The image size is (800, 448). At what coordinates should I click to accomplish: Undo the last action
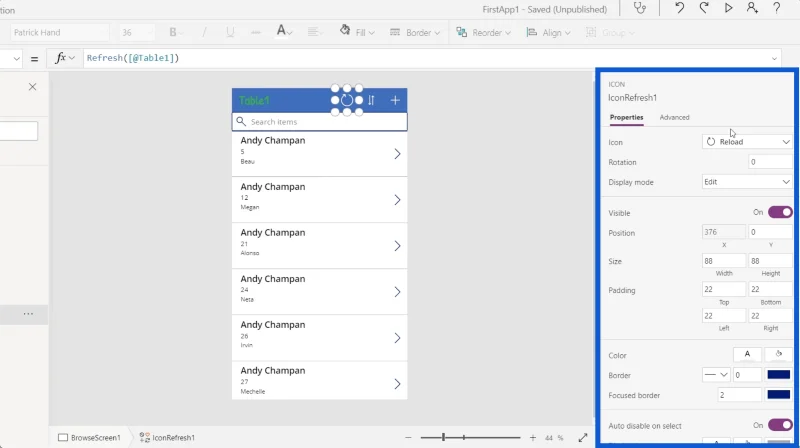coord(679,8)
